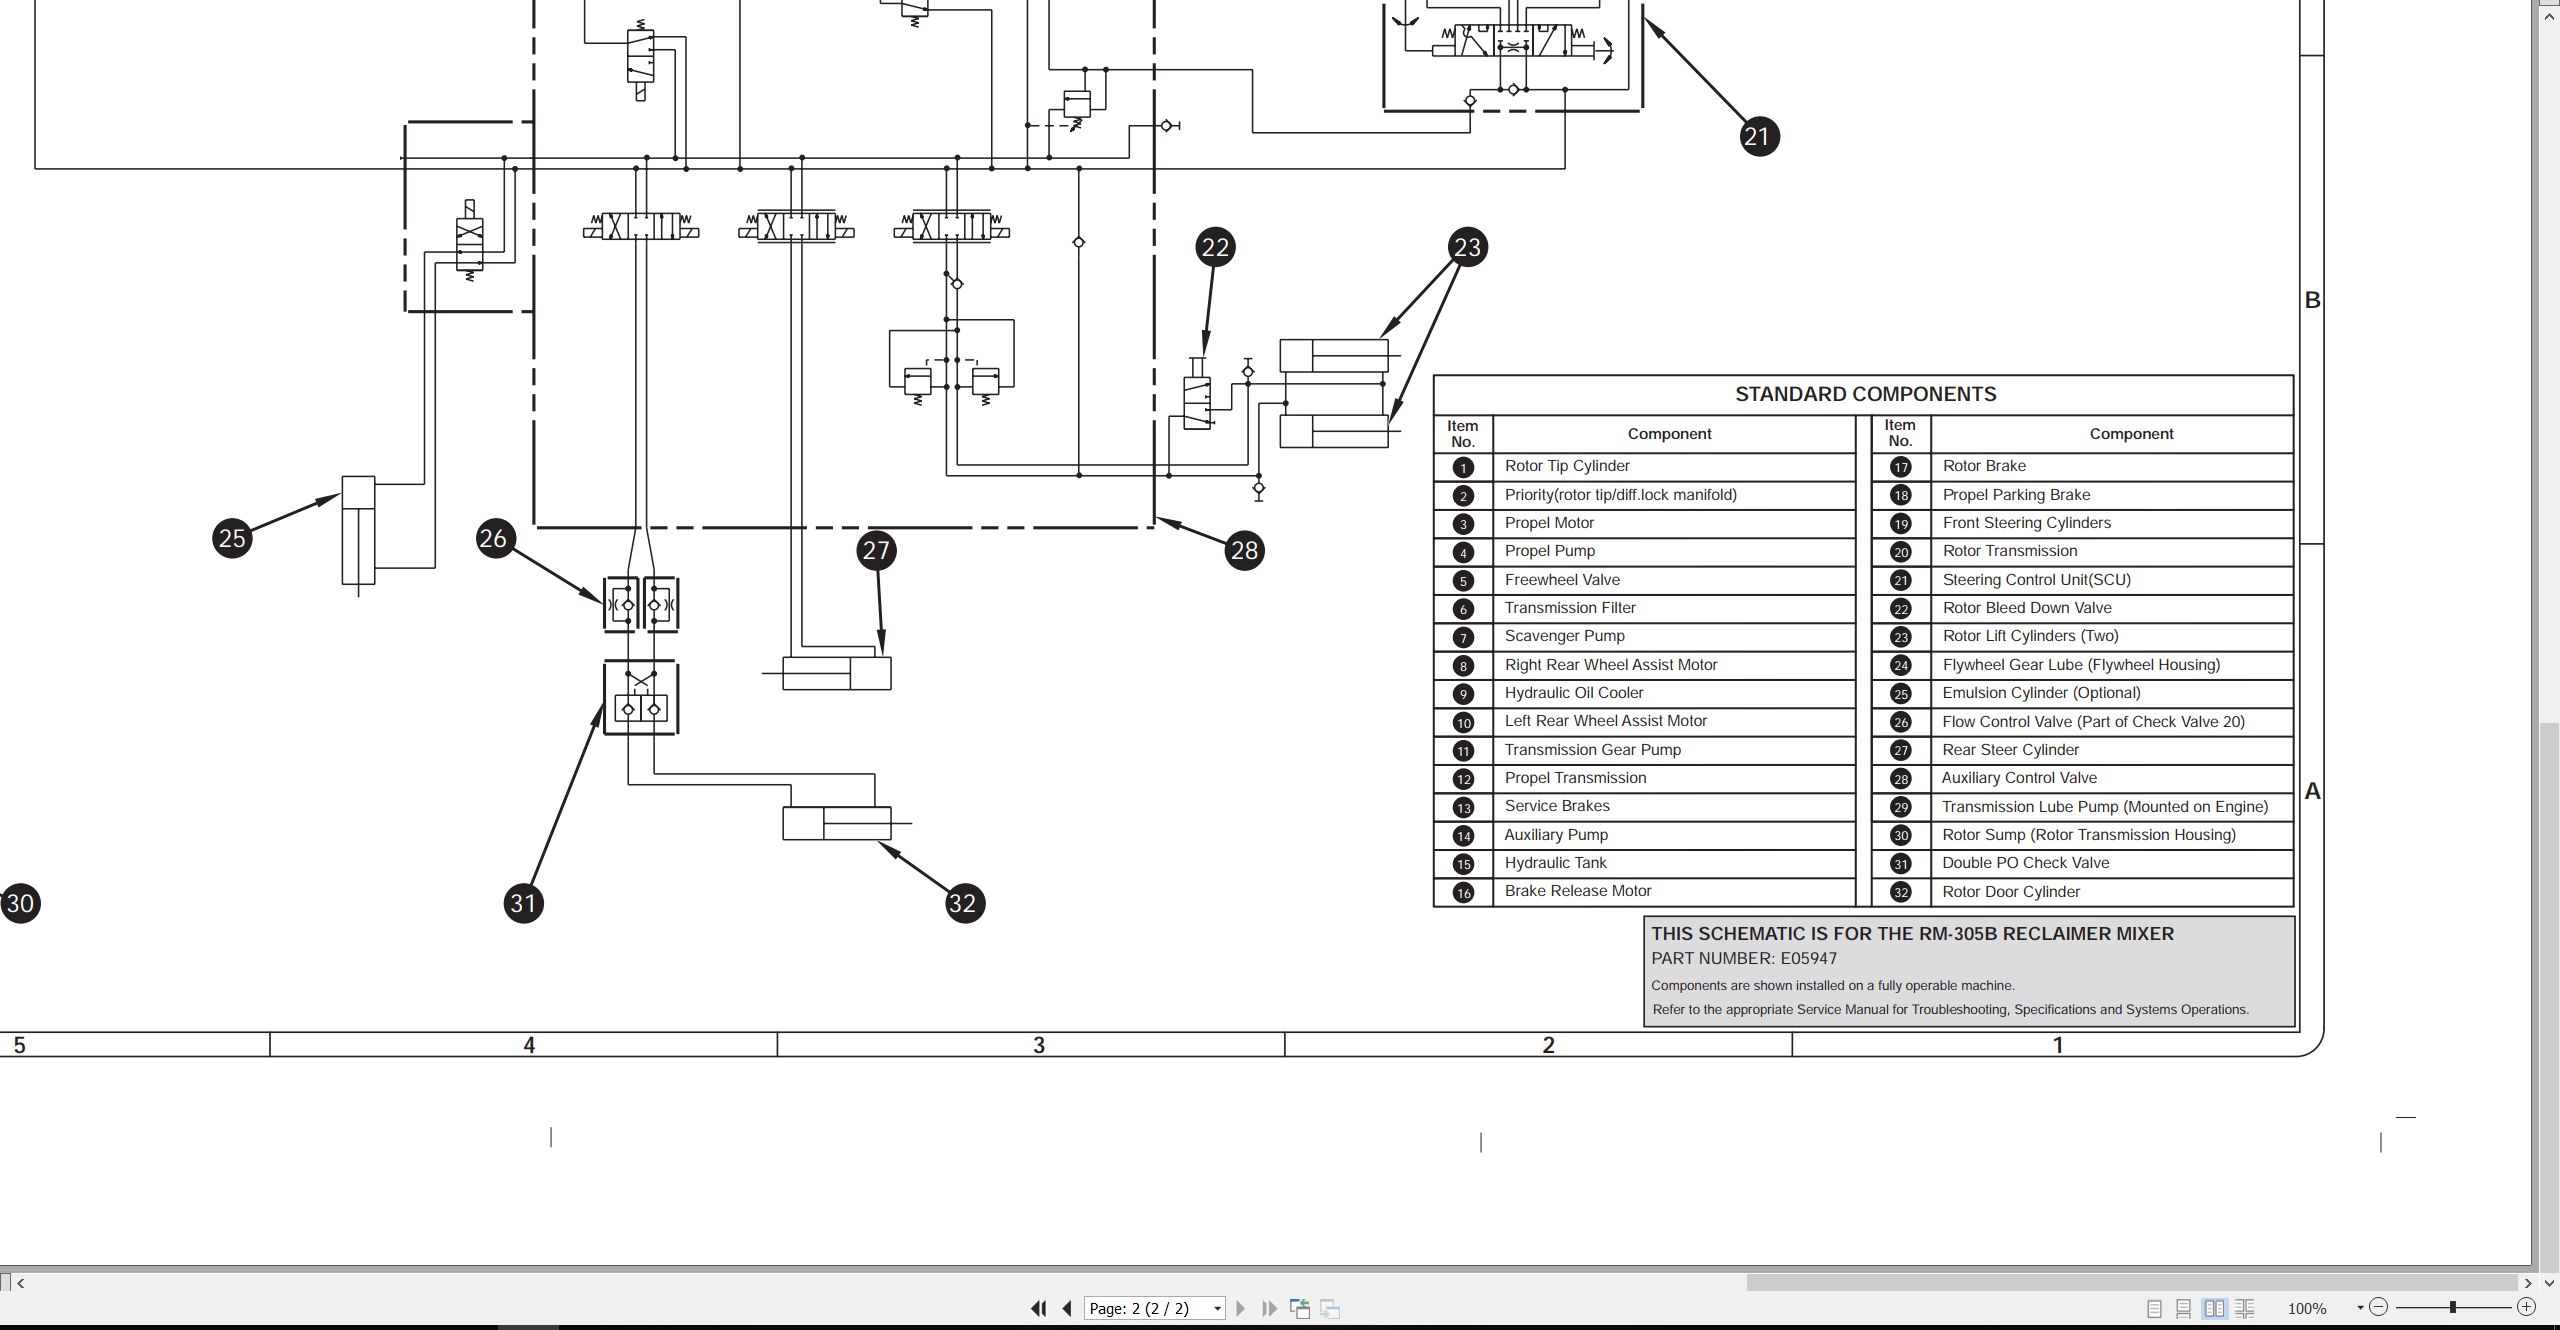Click the 'Freewheel Valve' entry
This screenshot has width=2560, height=1330.
pyautogui.click(x=1562, y=580)
